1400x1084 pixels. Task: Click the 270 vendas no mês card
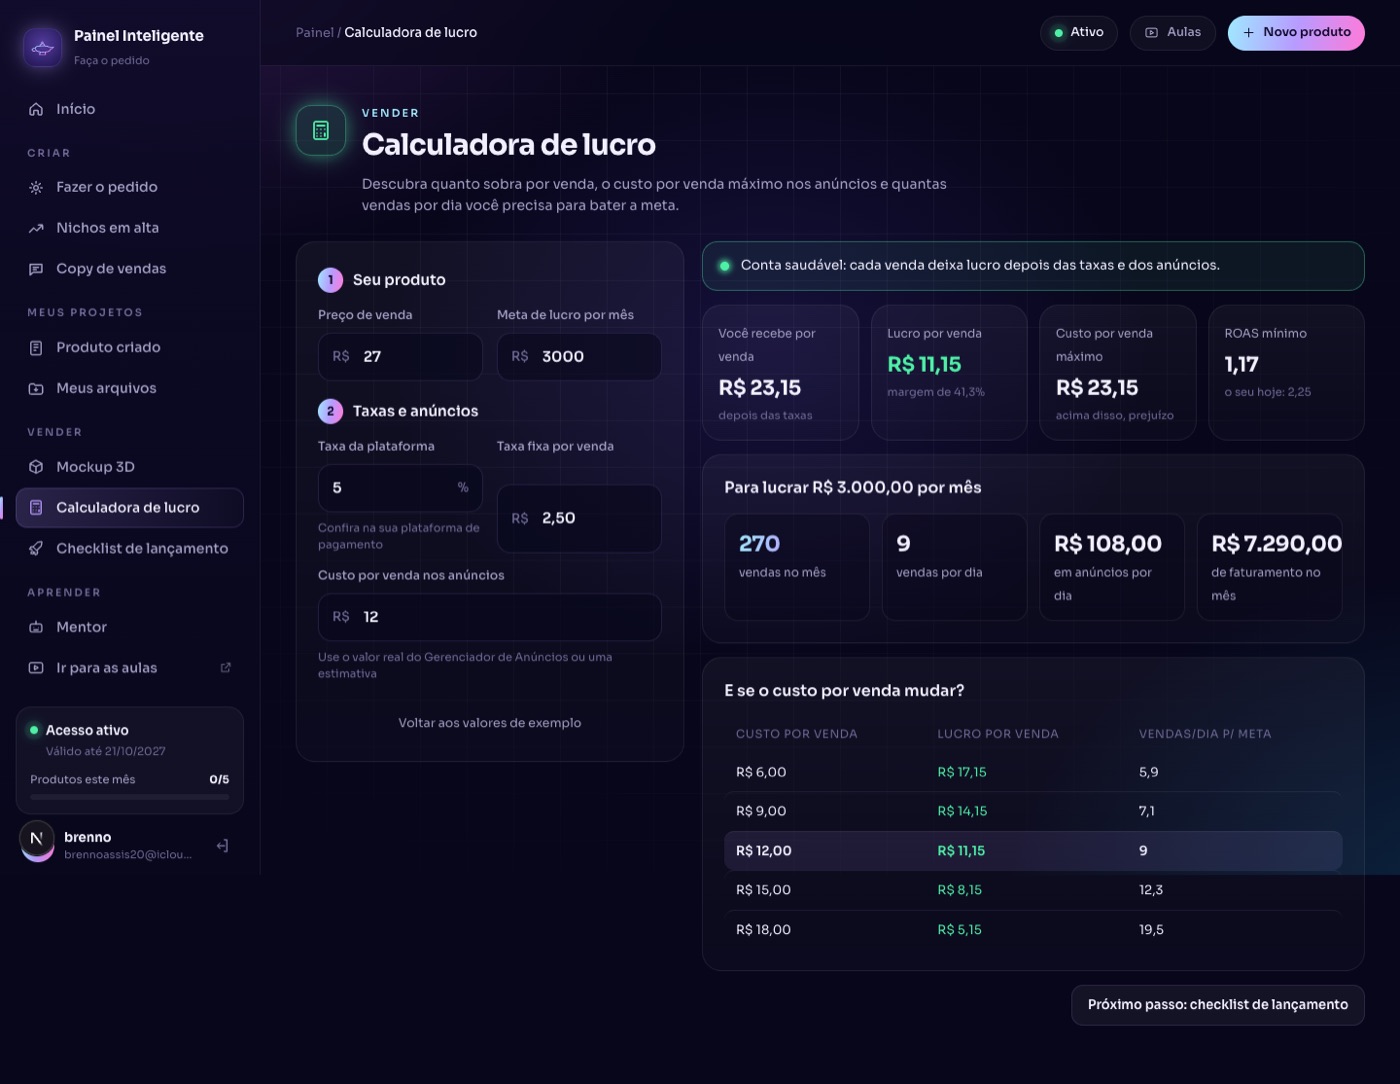(x=797, y=567)
